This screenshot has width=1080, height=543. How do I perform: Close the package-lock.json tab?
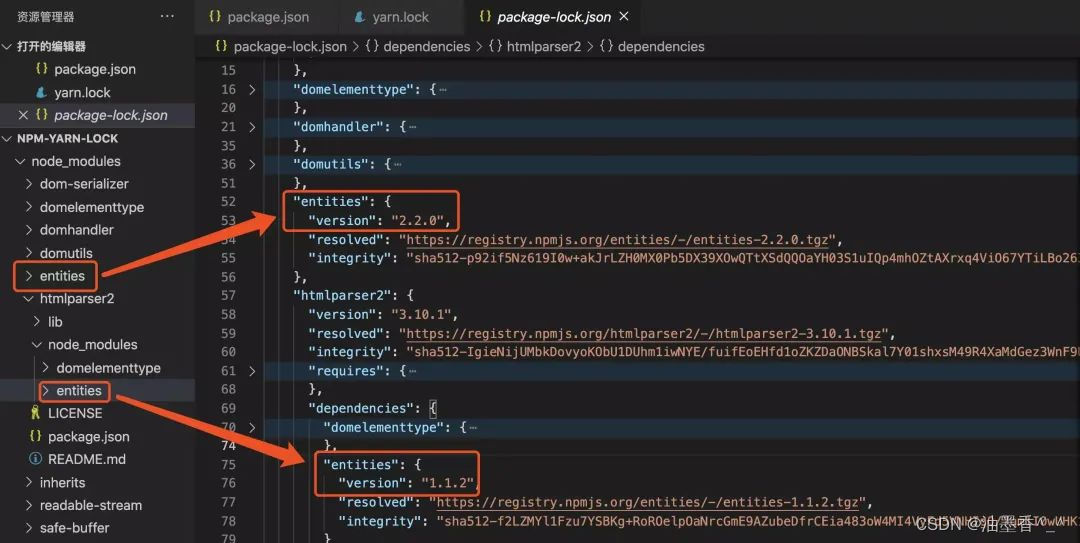(x=624, y=16)
